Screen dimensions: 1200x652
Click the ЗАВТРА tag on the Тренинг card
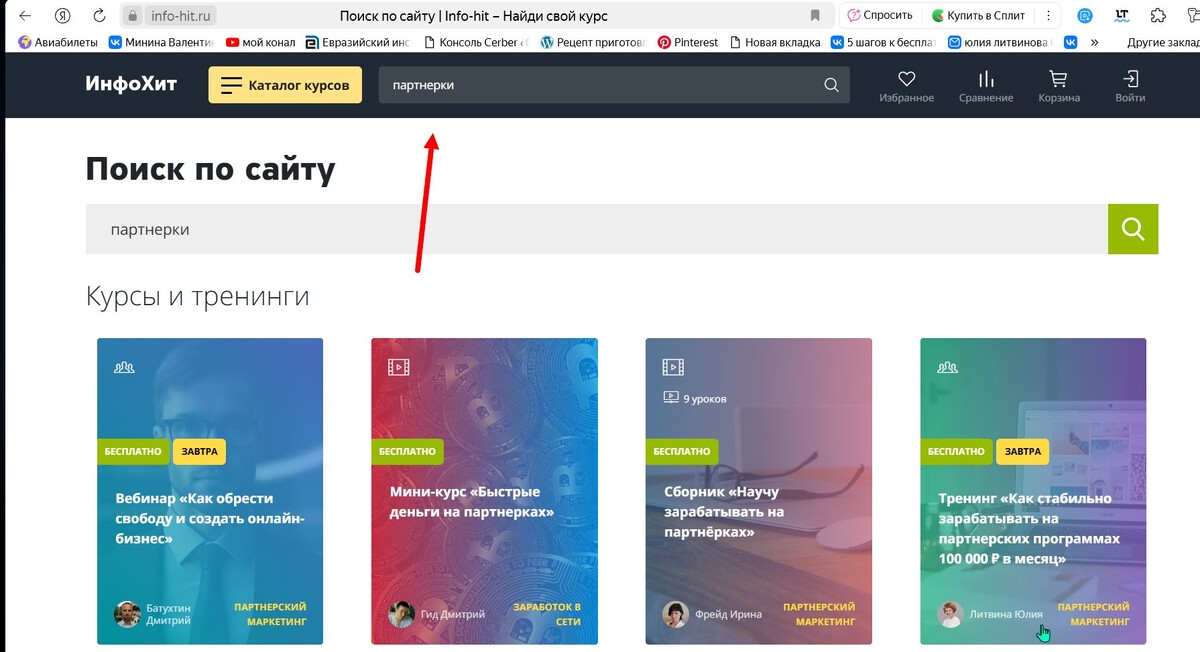pos(1022,451)
